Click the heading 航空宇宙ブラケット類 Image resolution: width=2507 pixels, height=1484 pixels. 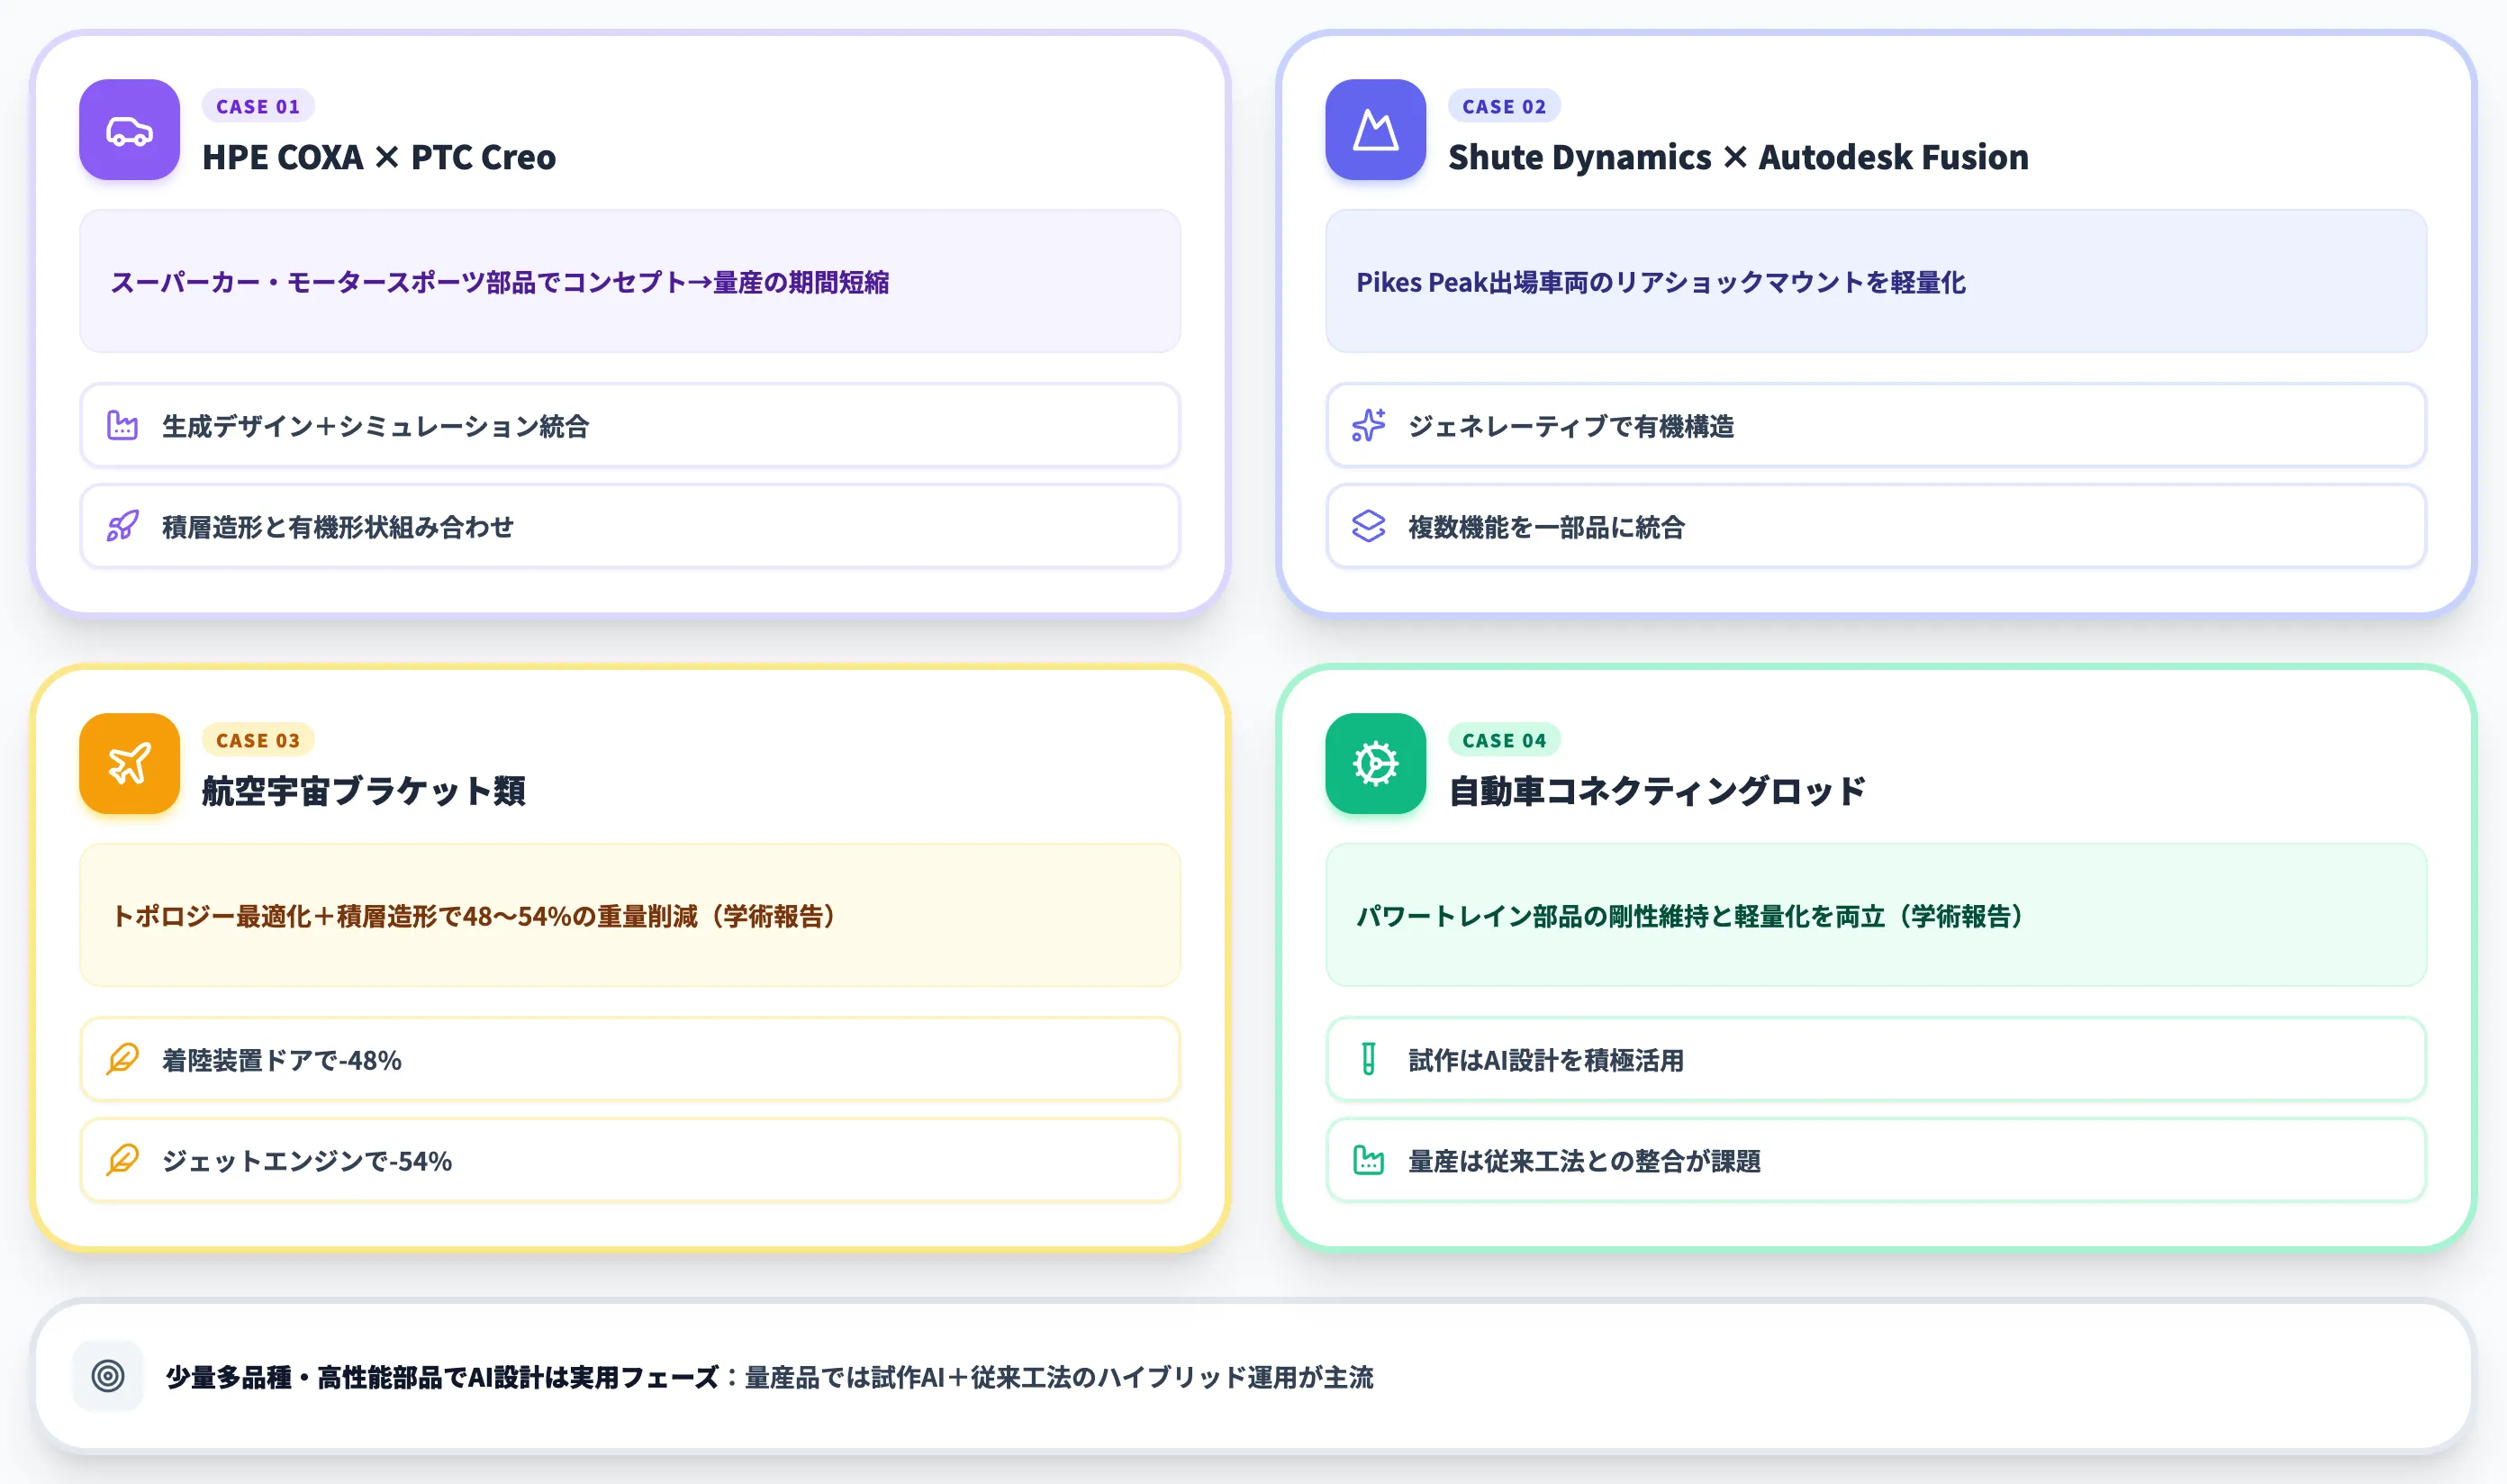click(364, 791)
